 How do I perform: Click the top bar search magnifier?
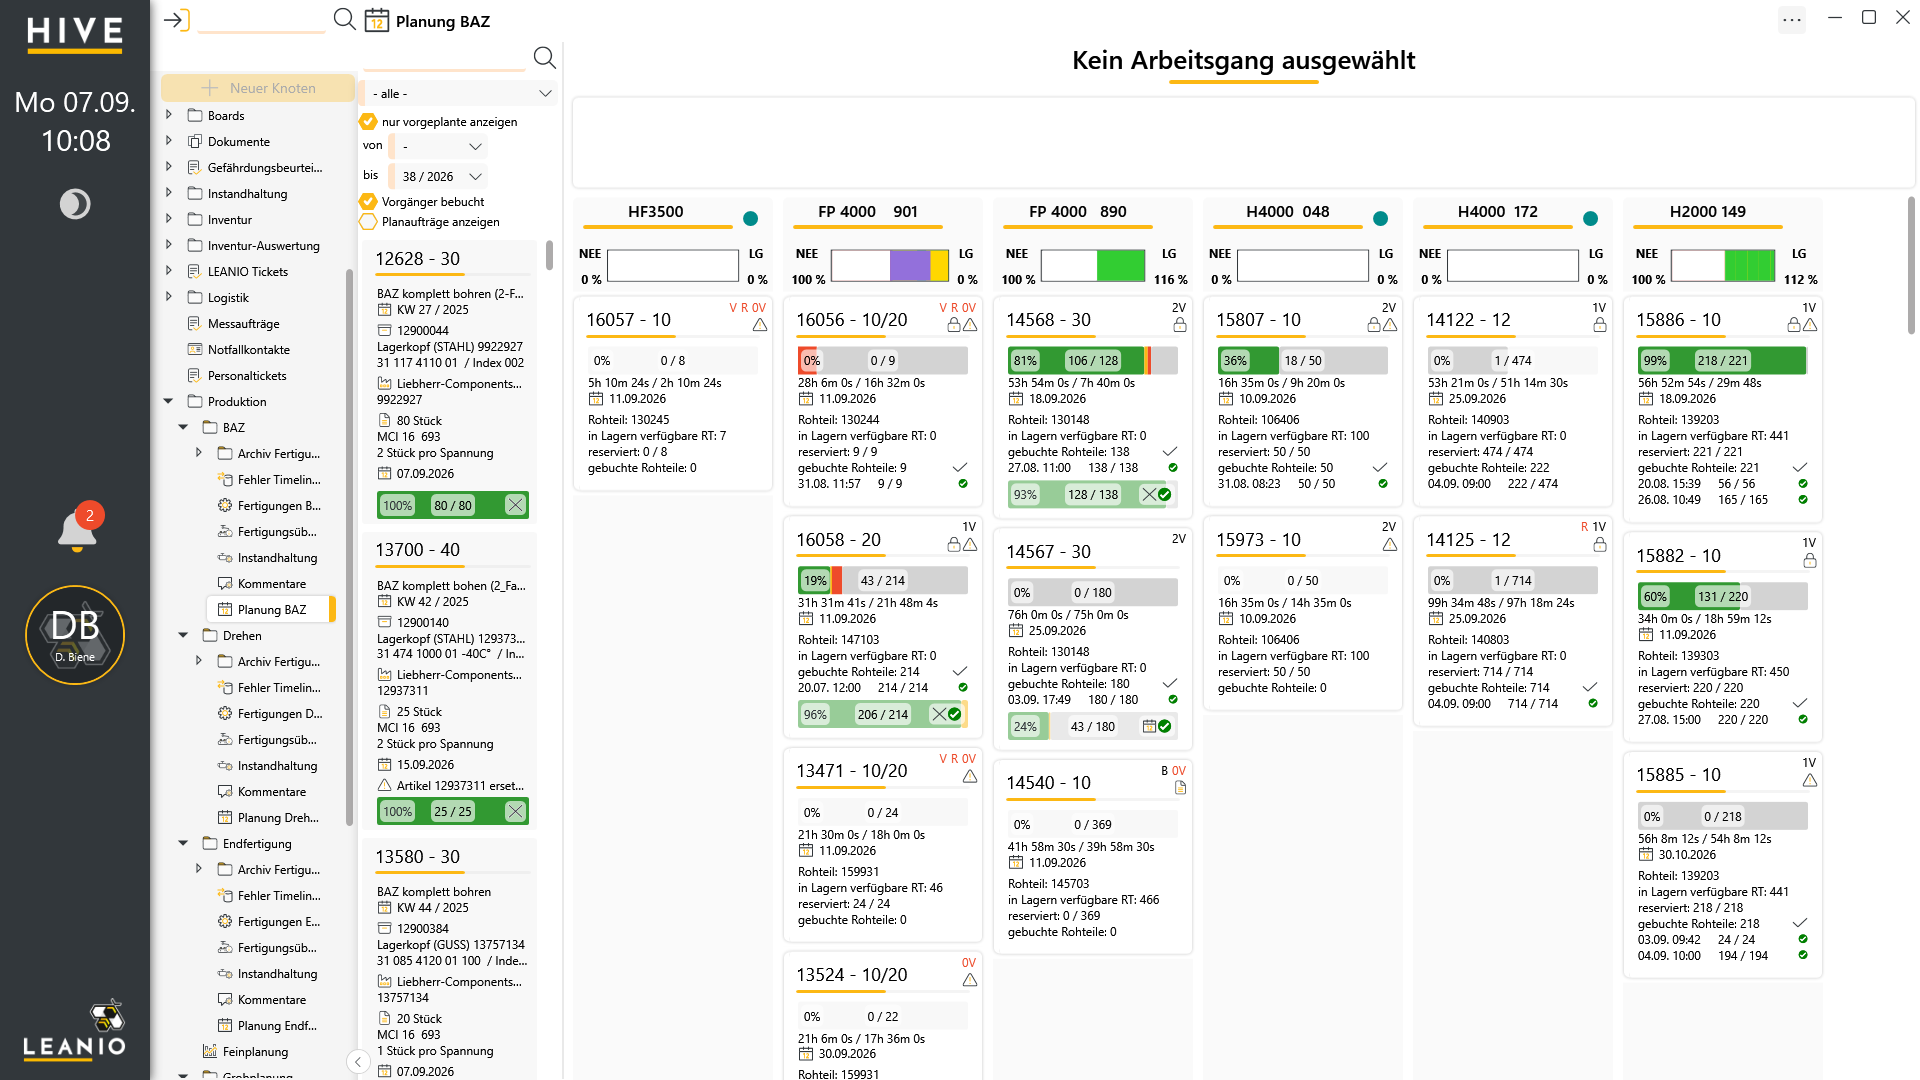point(344,19)
